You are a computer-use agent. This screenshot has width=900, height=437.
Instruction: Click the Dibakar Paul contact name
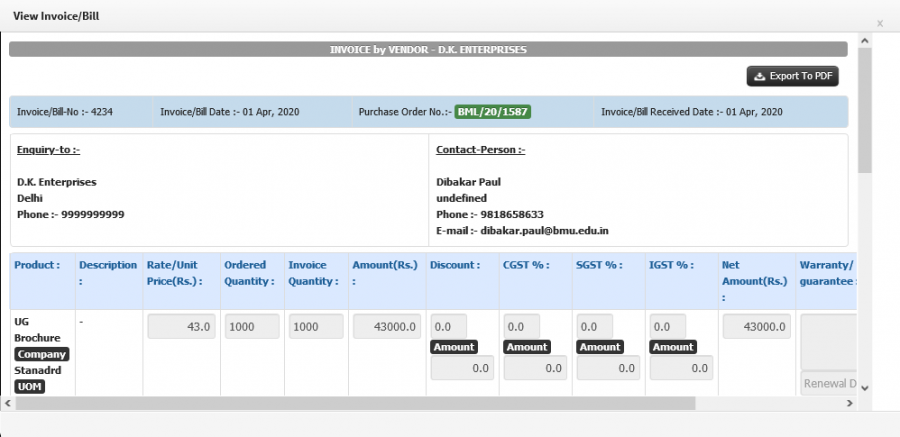468,183
